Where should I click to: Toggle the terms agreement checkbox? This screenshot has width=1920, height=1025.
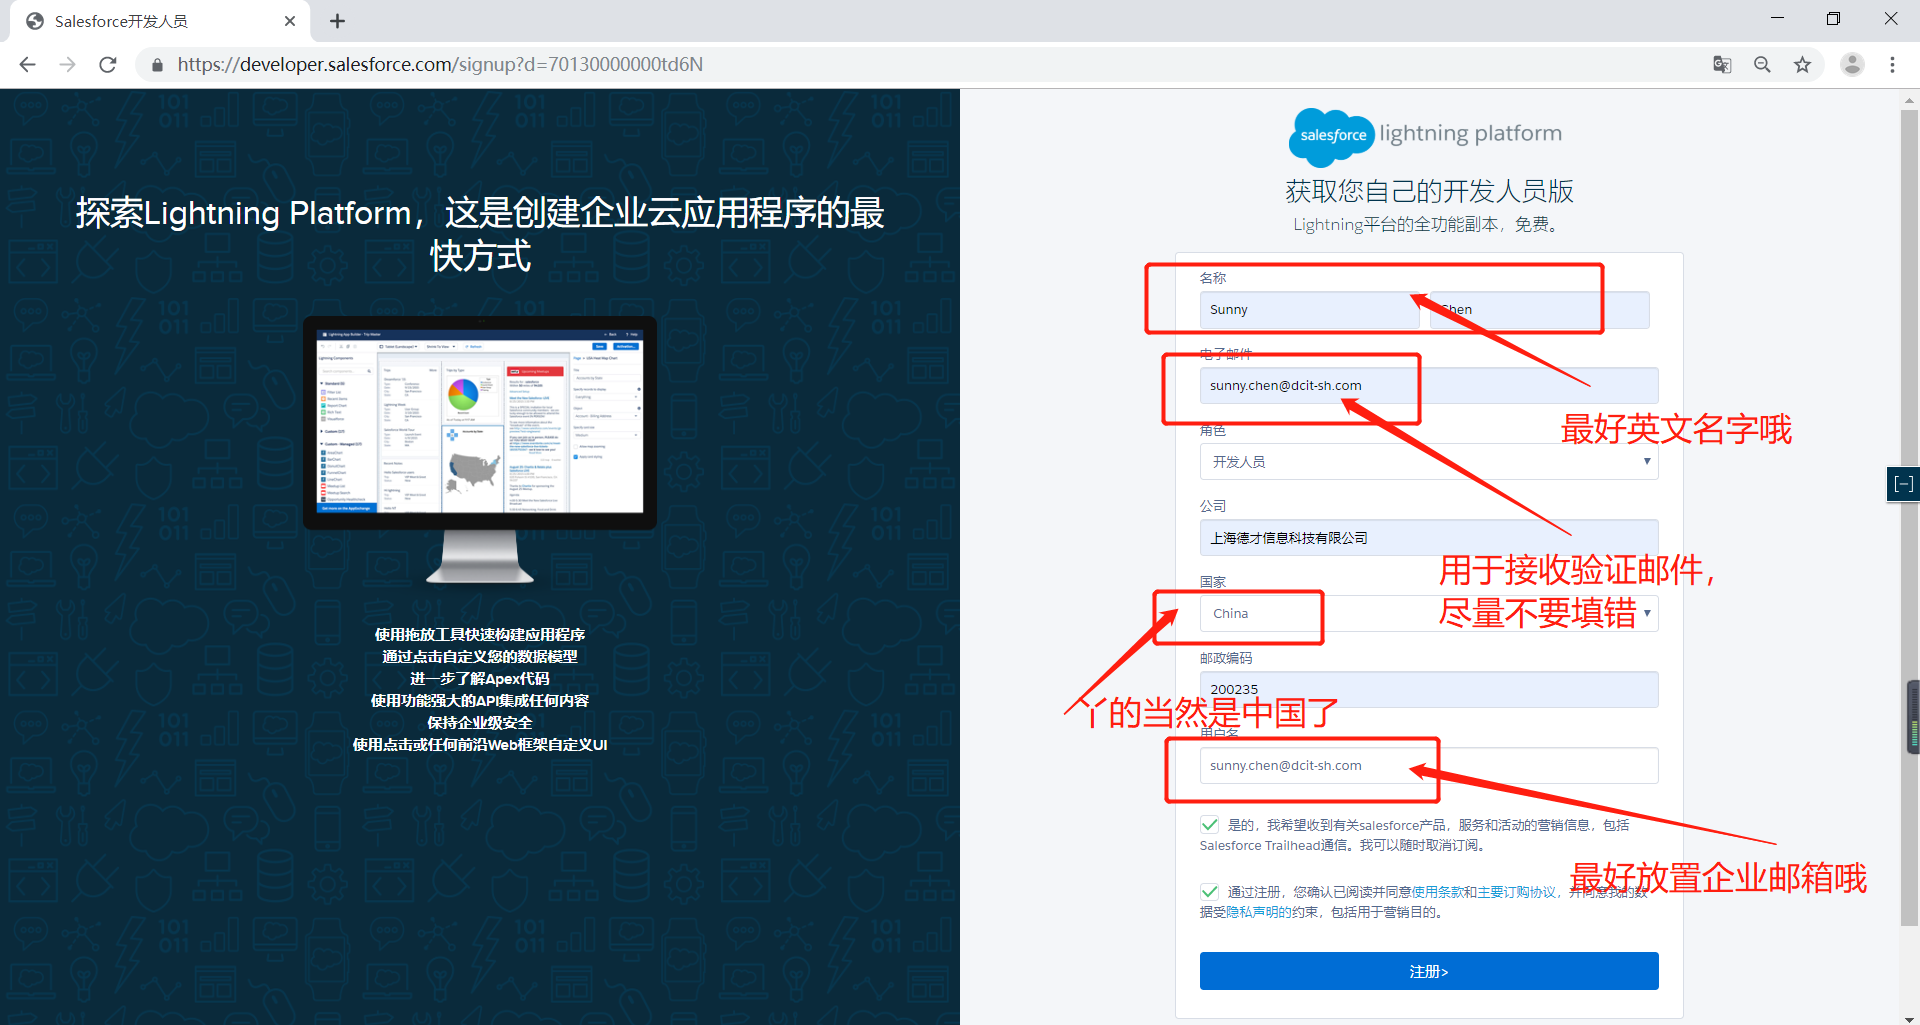tap(1210, 891)
